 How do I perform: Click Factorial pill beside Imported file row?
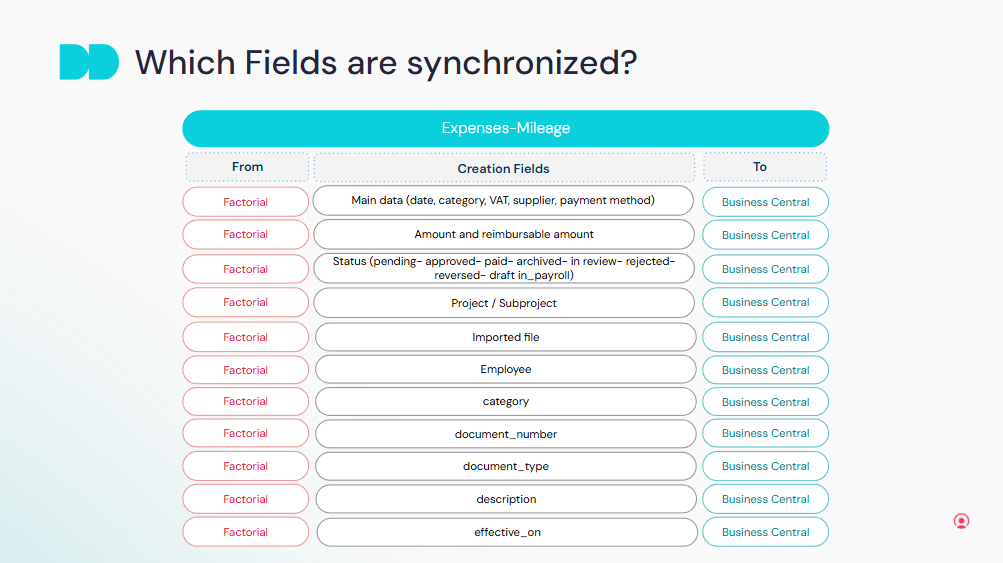coord(246,337)
